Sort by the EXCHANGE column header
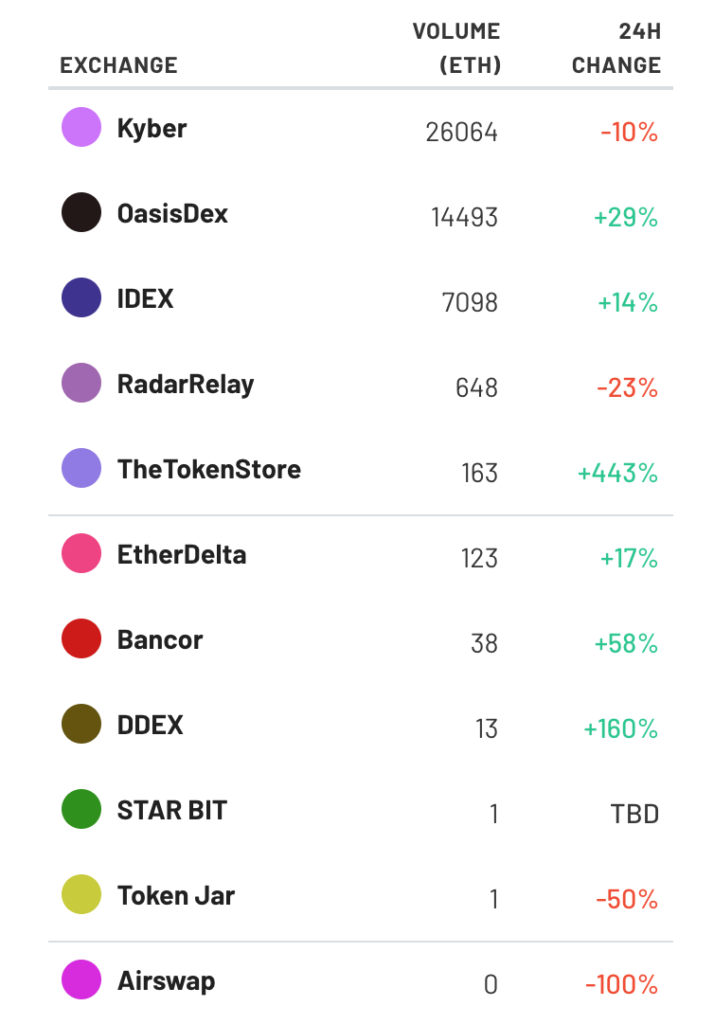The height and width of the screenshot is (1024, 714). click(119, 65)
